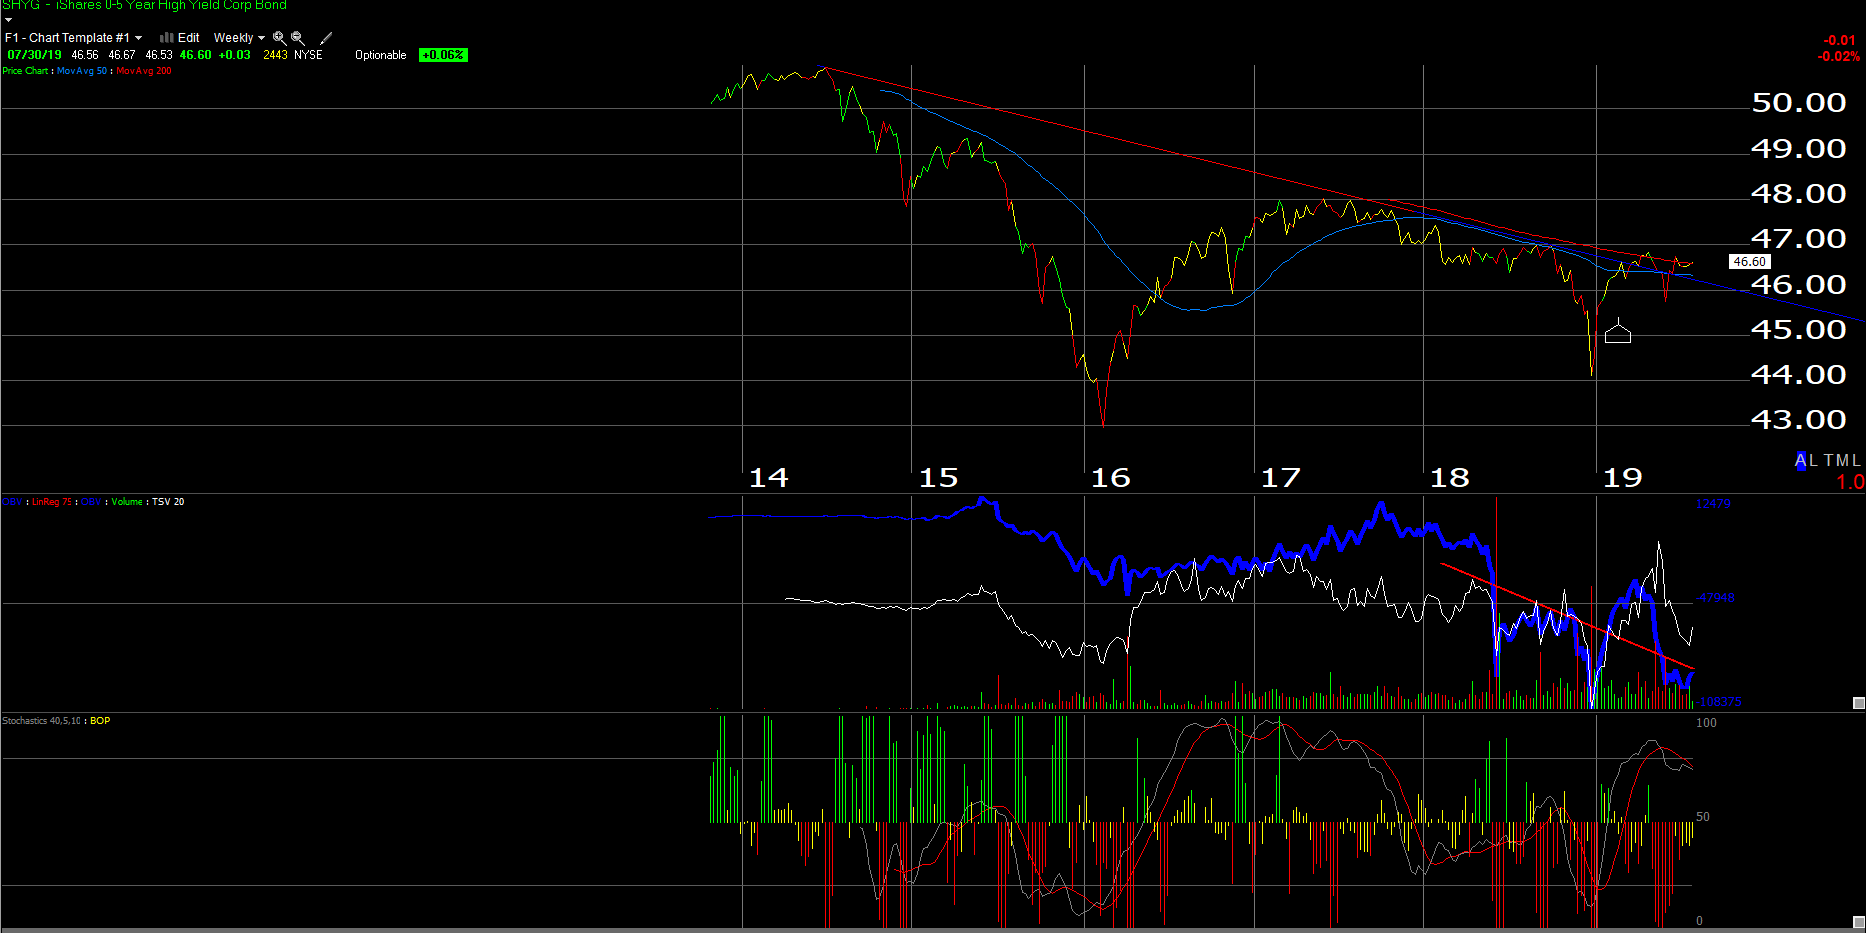The height and width of the screenshot is (933, 1866).
Task: Click the TSV 20 legend label
Action: coord(168,502)
